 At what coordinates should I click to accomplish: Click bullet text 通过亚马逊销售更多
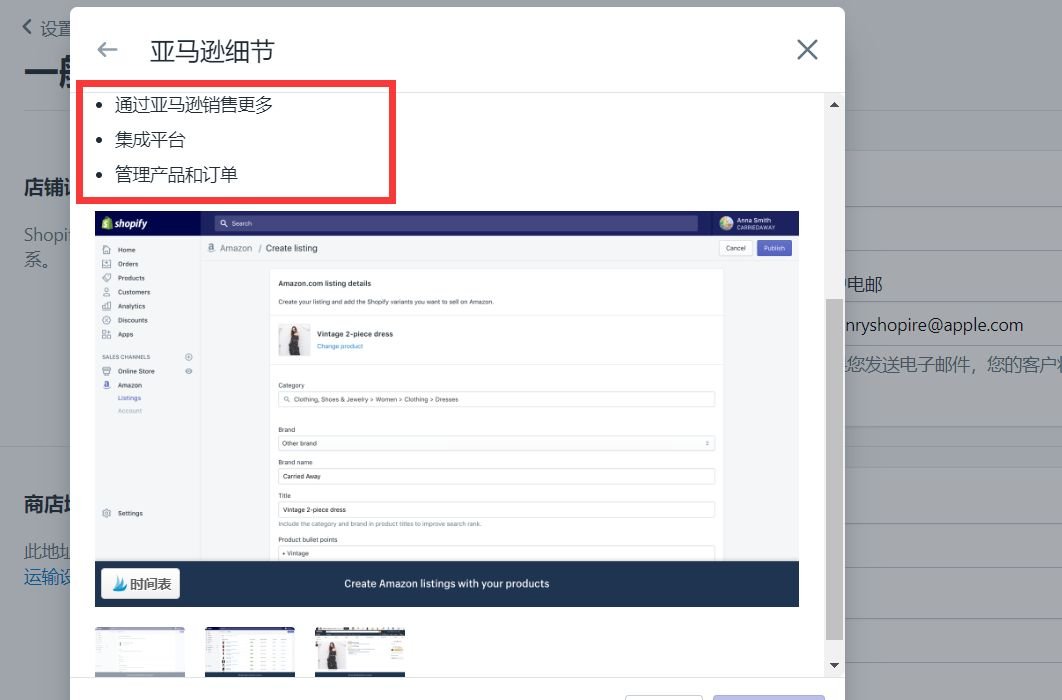tap(194, 105)
